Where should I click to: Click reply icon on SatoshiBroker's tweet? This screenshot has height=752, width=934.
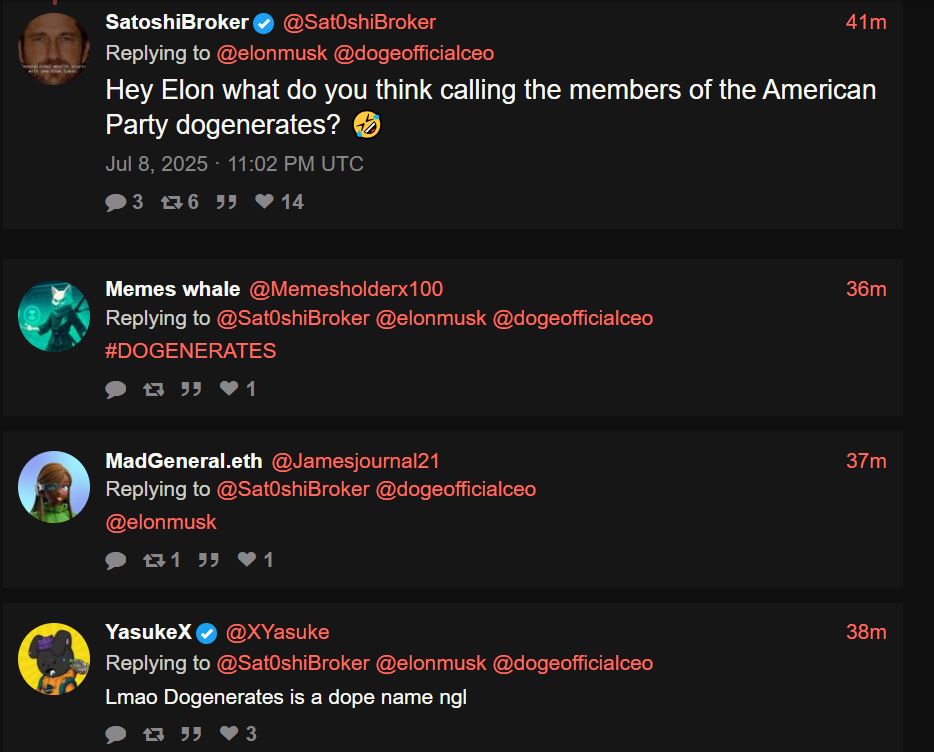tap(116, 202)
